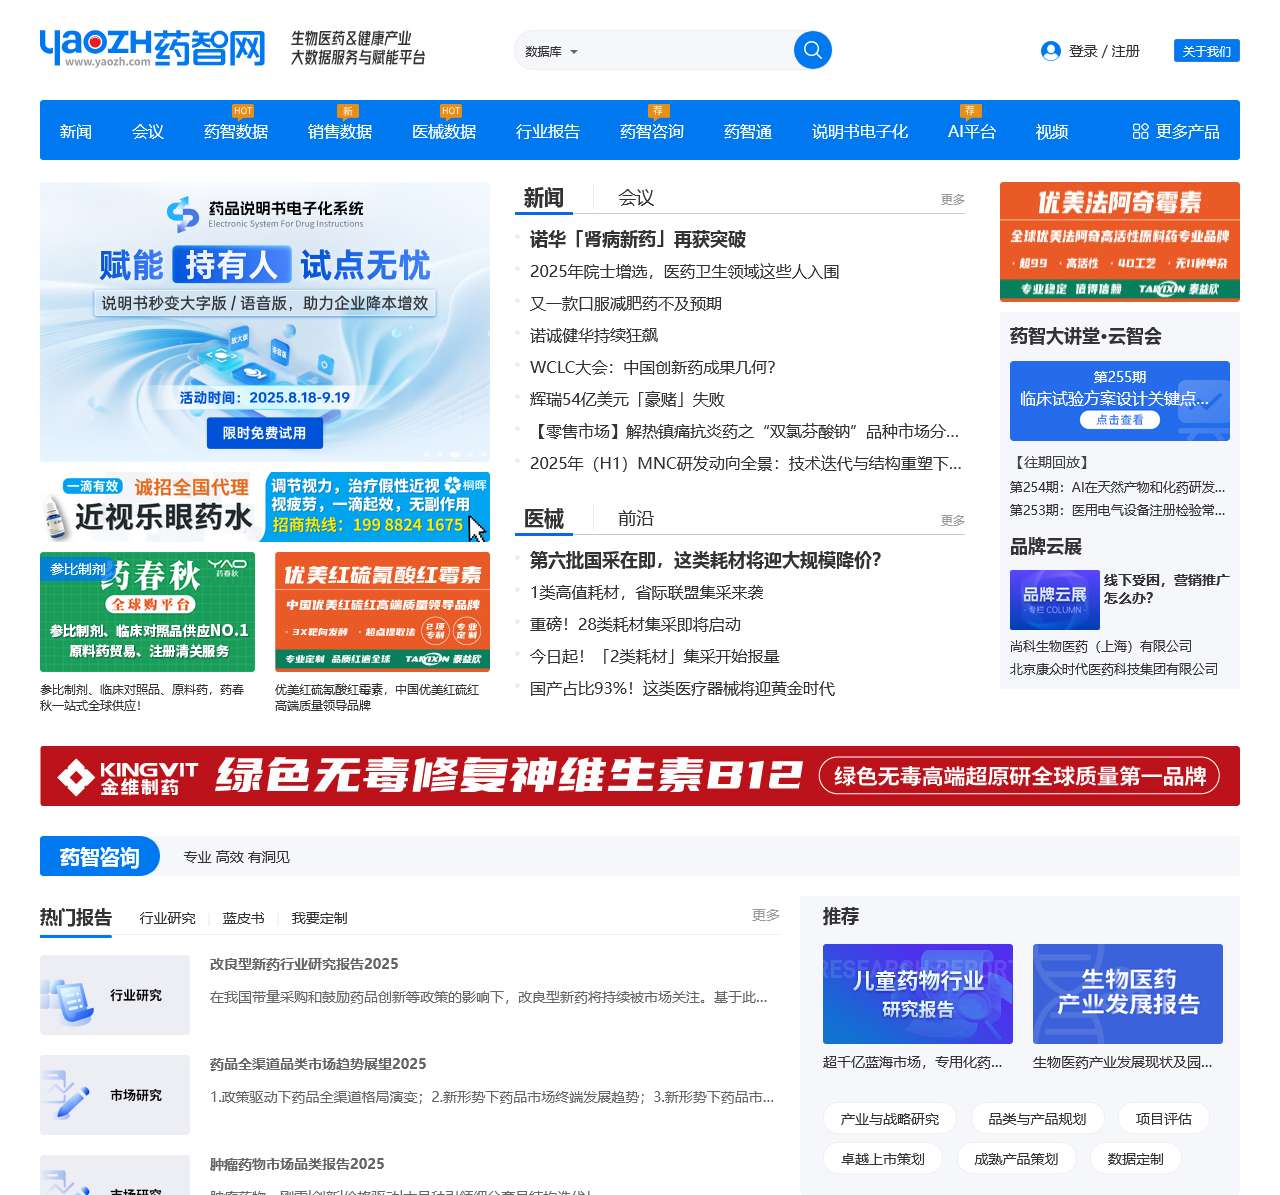This screenshot has width=1280, height=1195.
Task: Click the 行业研究 document icon
Action: [70, 993]
